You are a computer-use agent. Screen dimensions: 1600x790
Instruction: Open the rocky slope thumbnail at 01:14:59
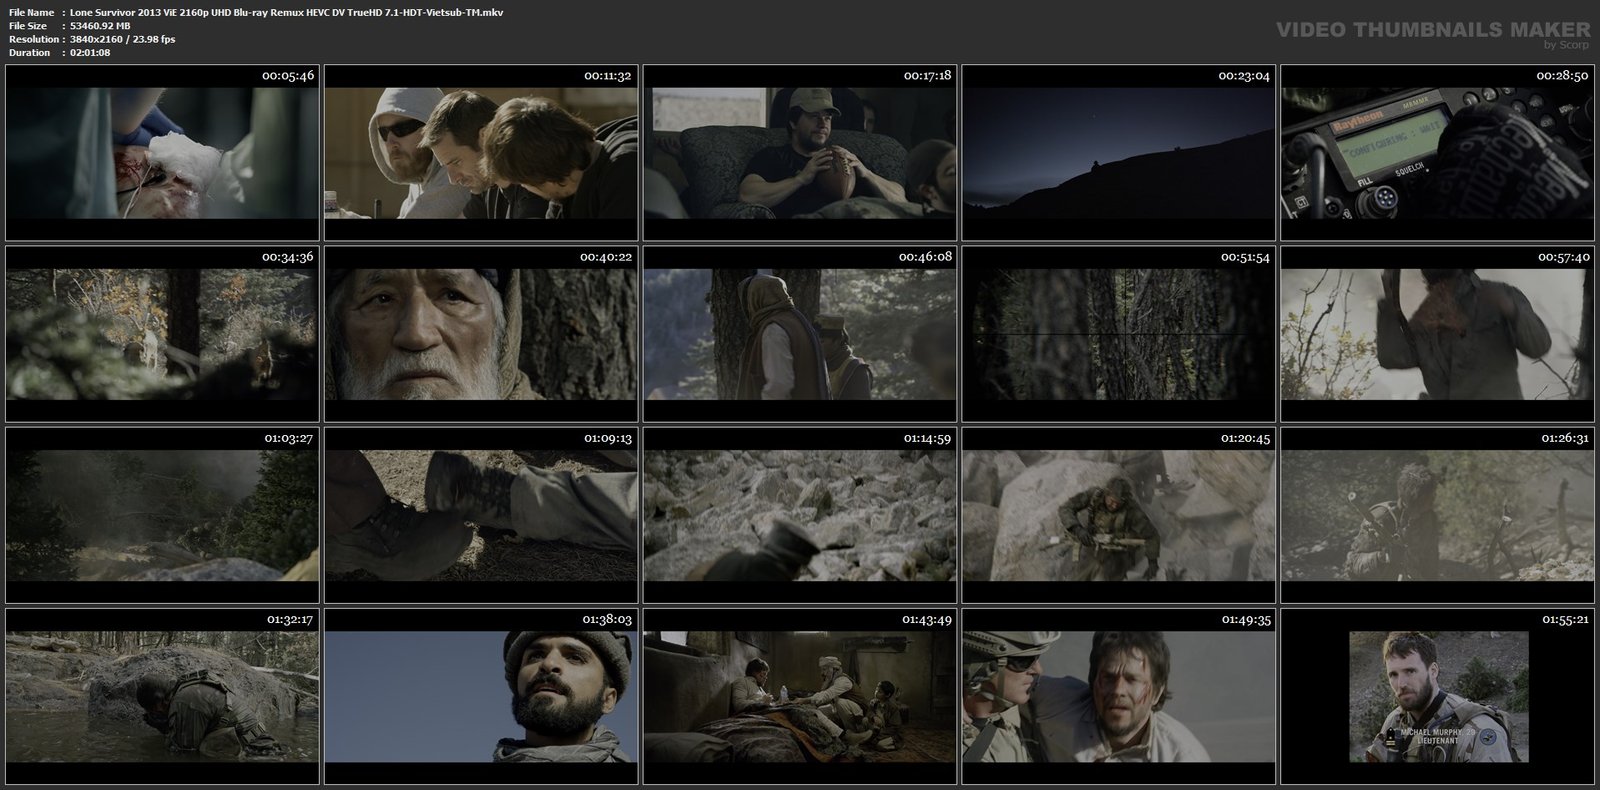pyautogui.click(x=800, y=515)
